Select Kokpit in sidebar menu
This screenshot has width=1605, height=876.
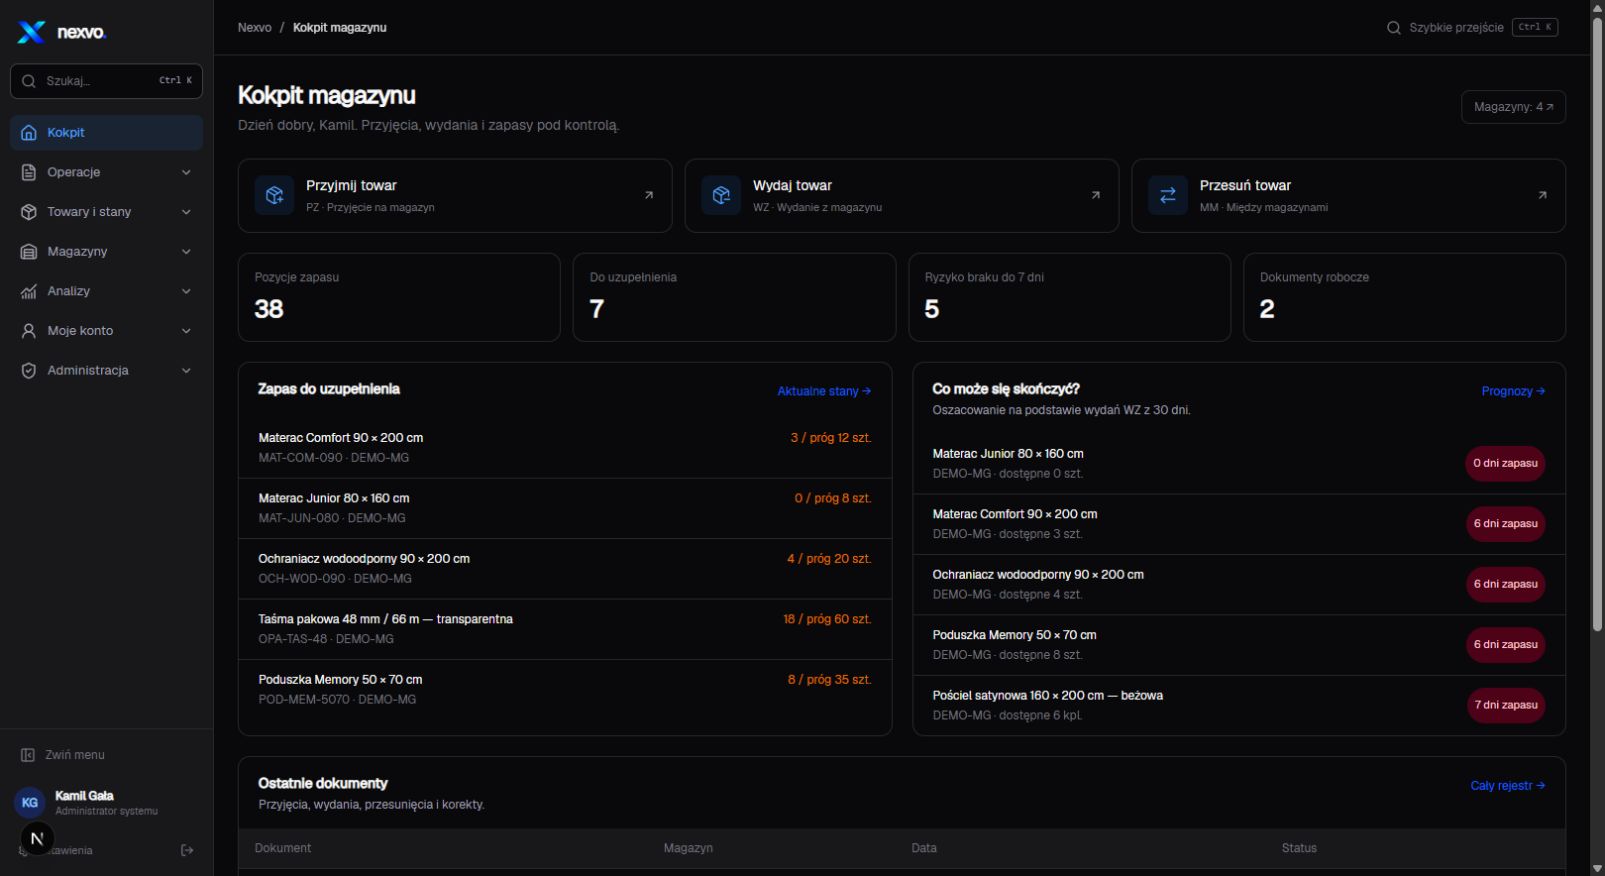(x=106, y=132)
